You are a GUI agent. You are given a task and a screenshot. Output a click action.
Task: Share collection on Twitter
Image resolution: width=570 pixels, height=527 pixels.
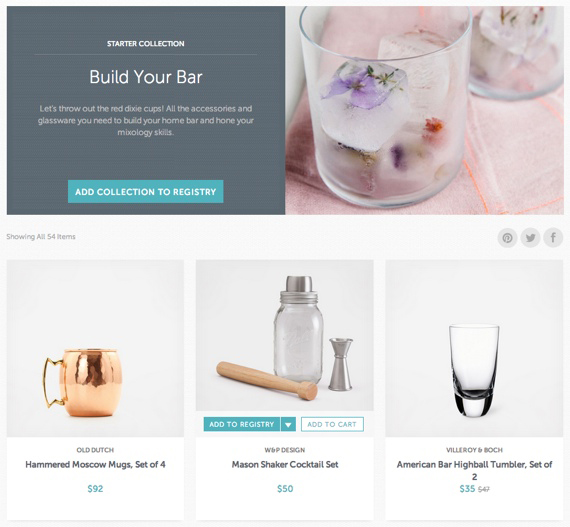coord(530,238)
